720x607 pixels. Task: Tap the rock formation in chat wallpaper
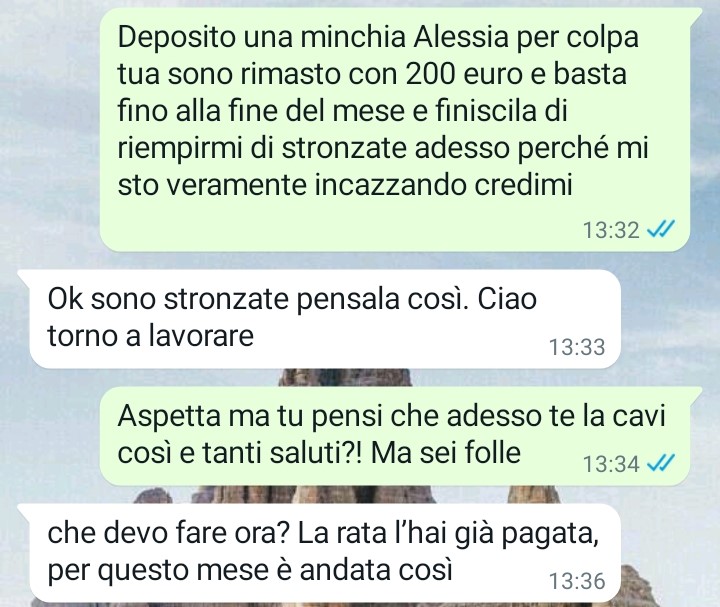point(344,378)
